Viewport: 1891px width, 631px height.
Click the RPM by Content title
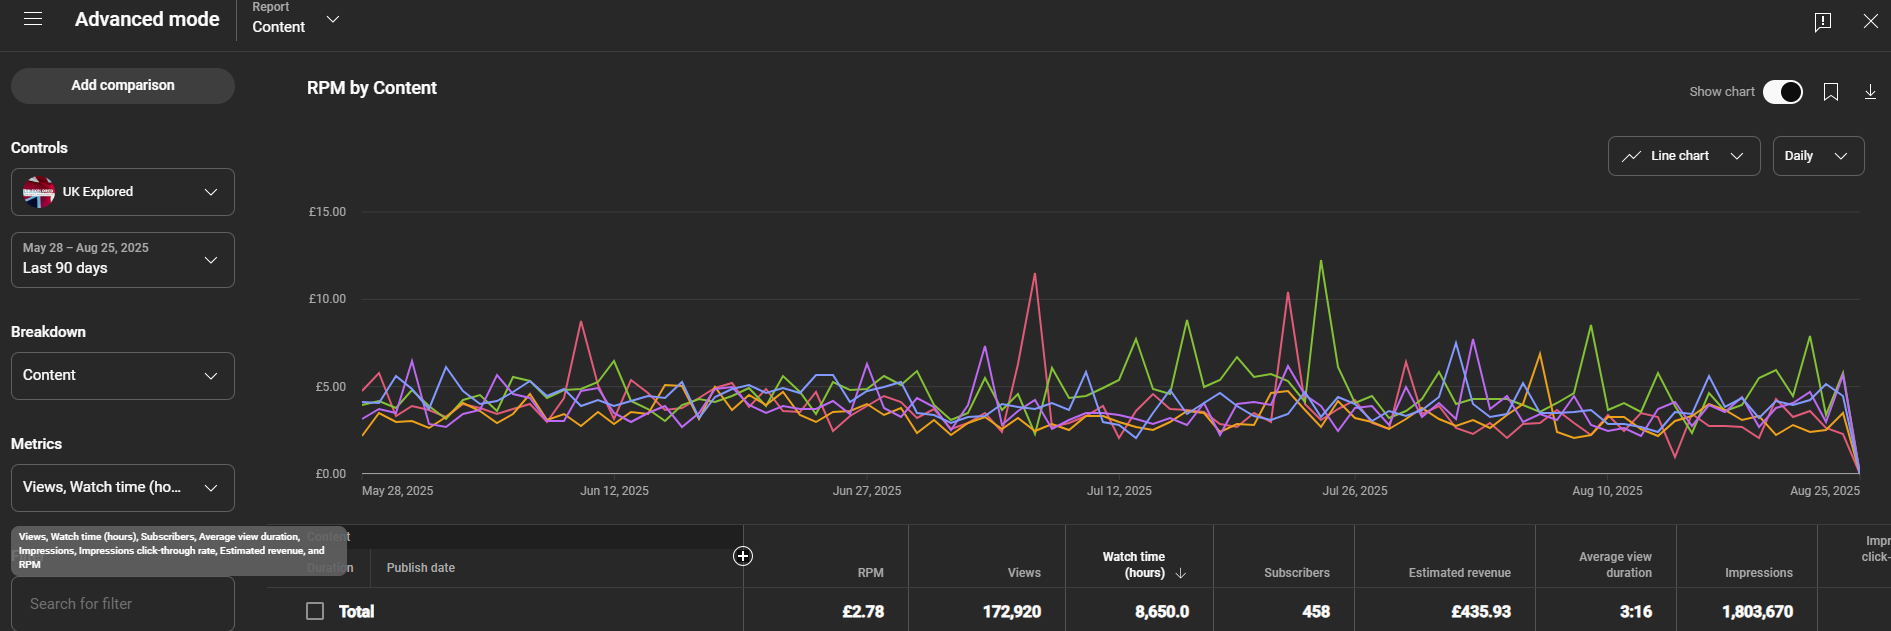coord(372,88)
